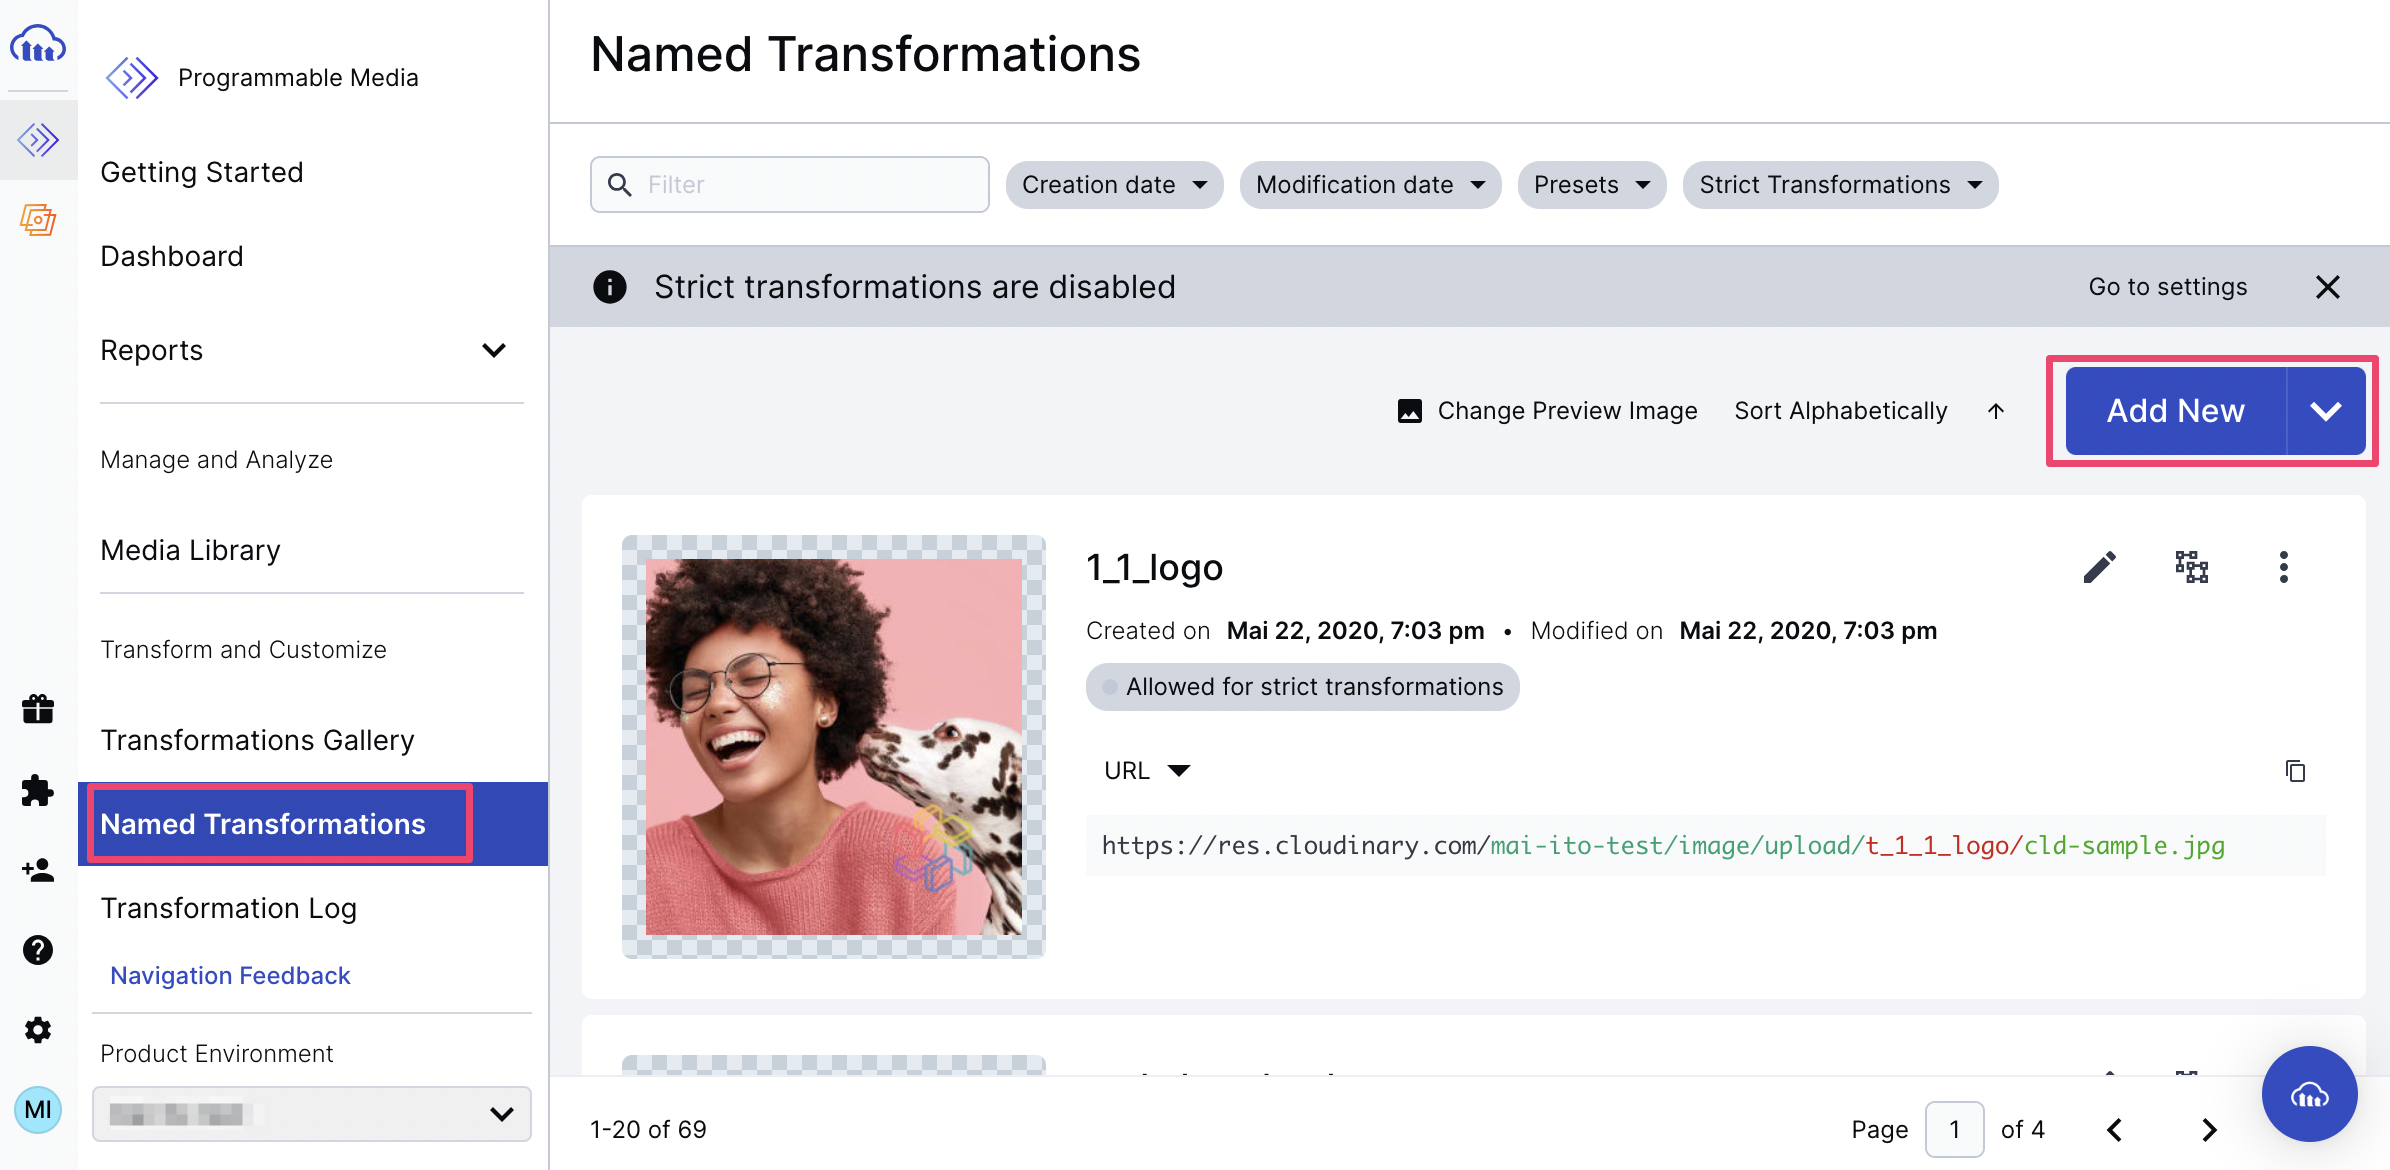Open the 1_1_logo edit pencil icon
This screenshot has width=2390, height=1170.
(x=2099, y=566)
